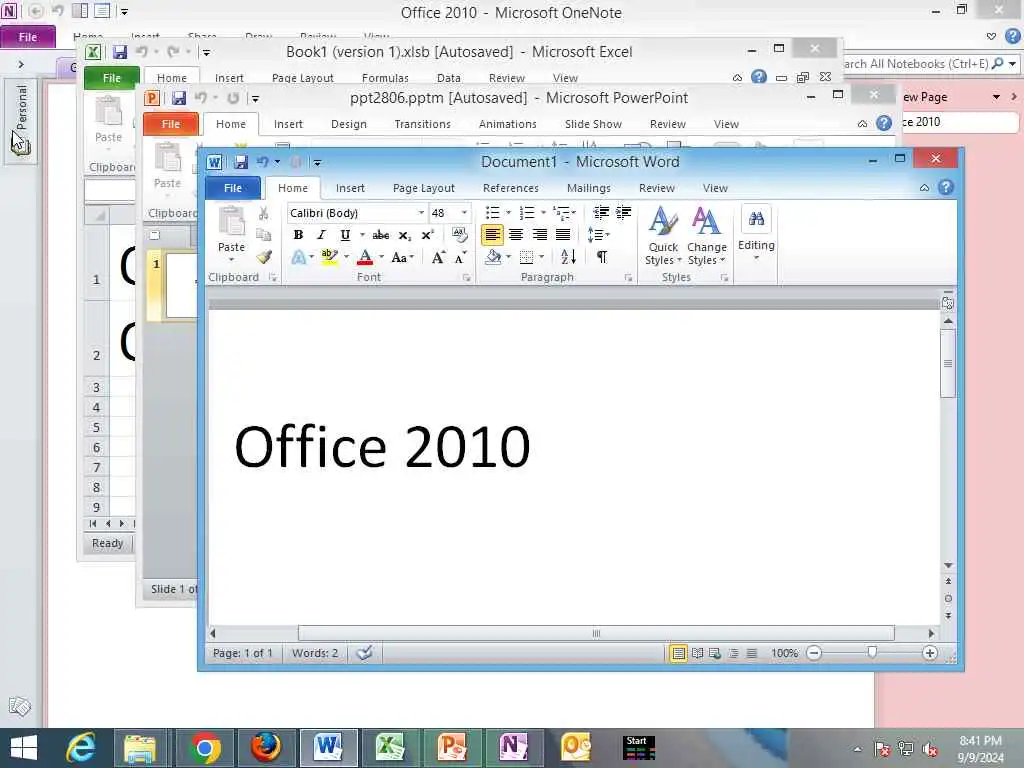1024x768 pixels.
Task: Click the PowerPoint File button
Action: click(x=171, y=124)
